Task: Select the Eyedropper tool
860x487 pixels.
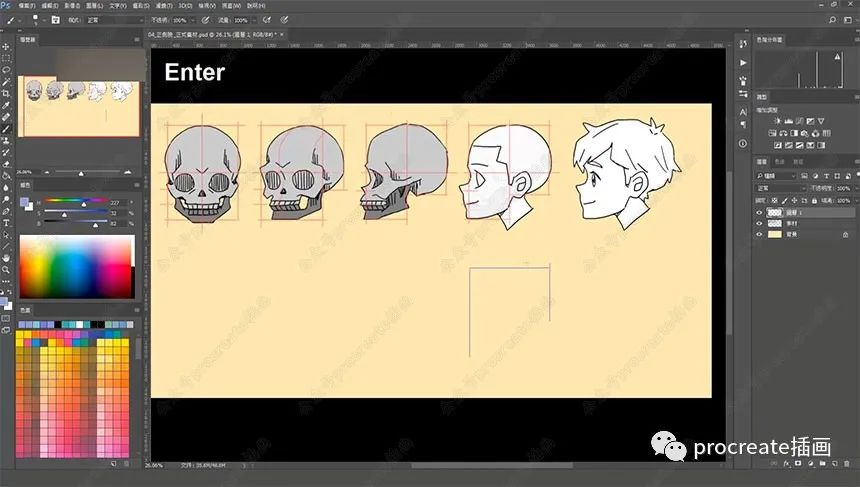Action: point(6,105)
